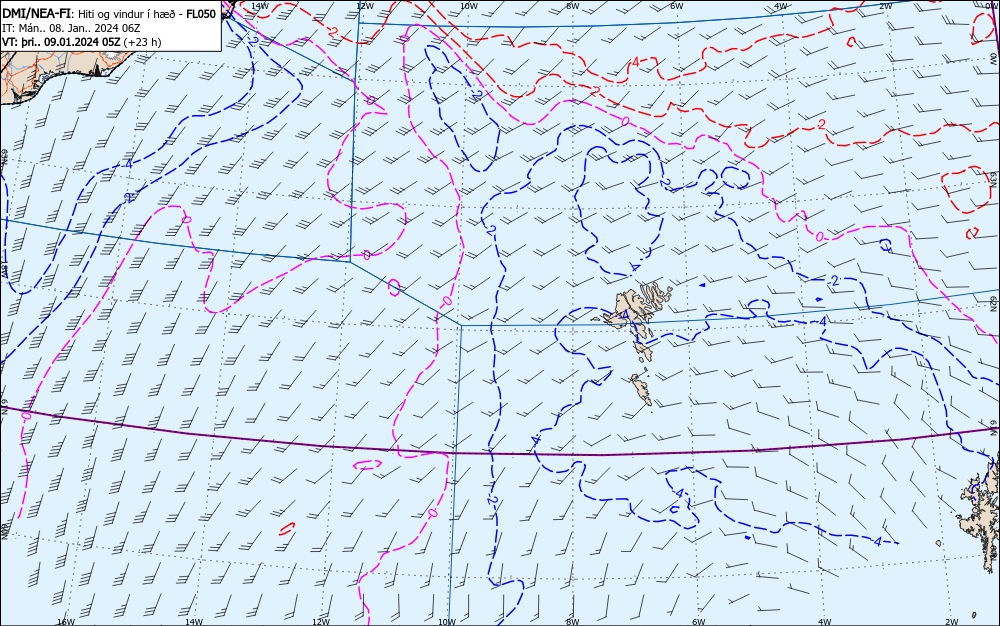Image resolution: width=1000 pixels, height=626 pixels.
Task: Click the '(+23 h)' forecast offset text
Action: coord(141,42)
